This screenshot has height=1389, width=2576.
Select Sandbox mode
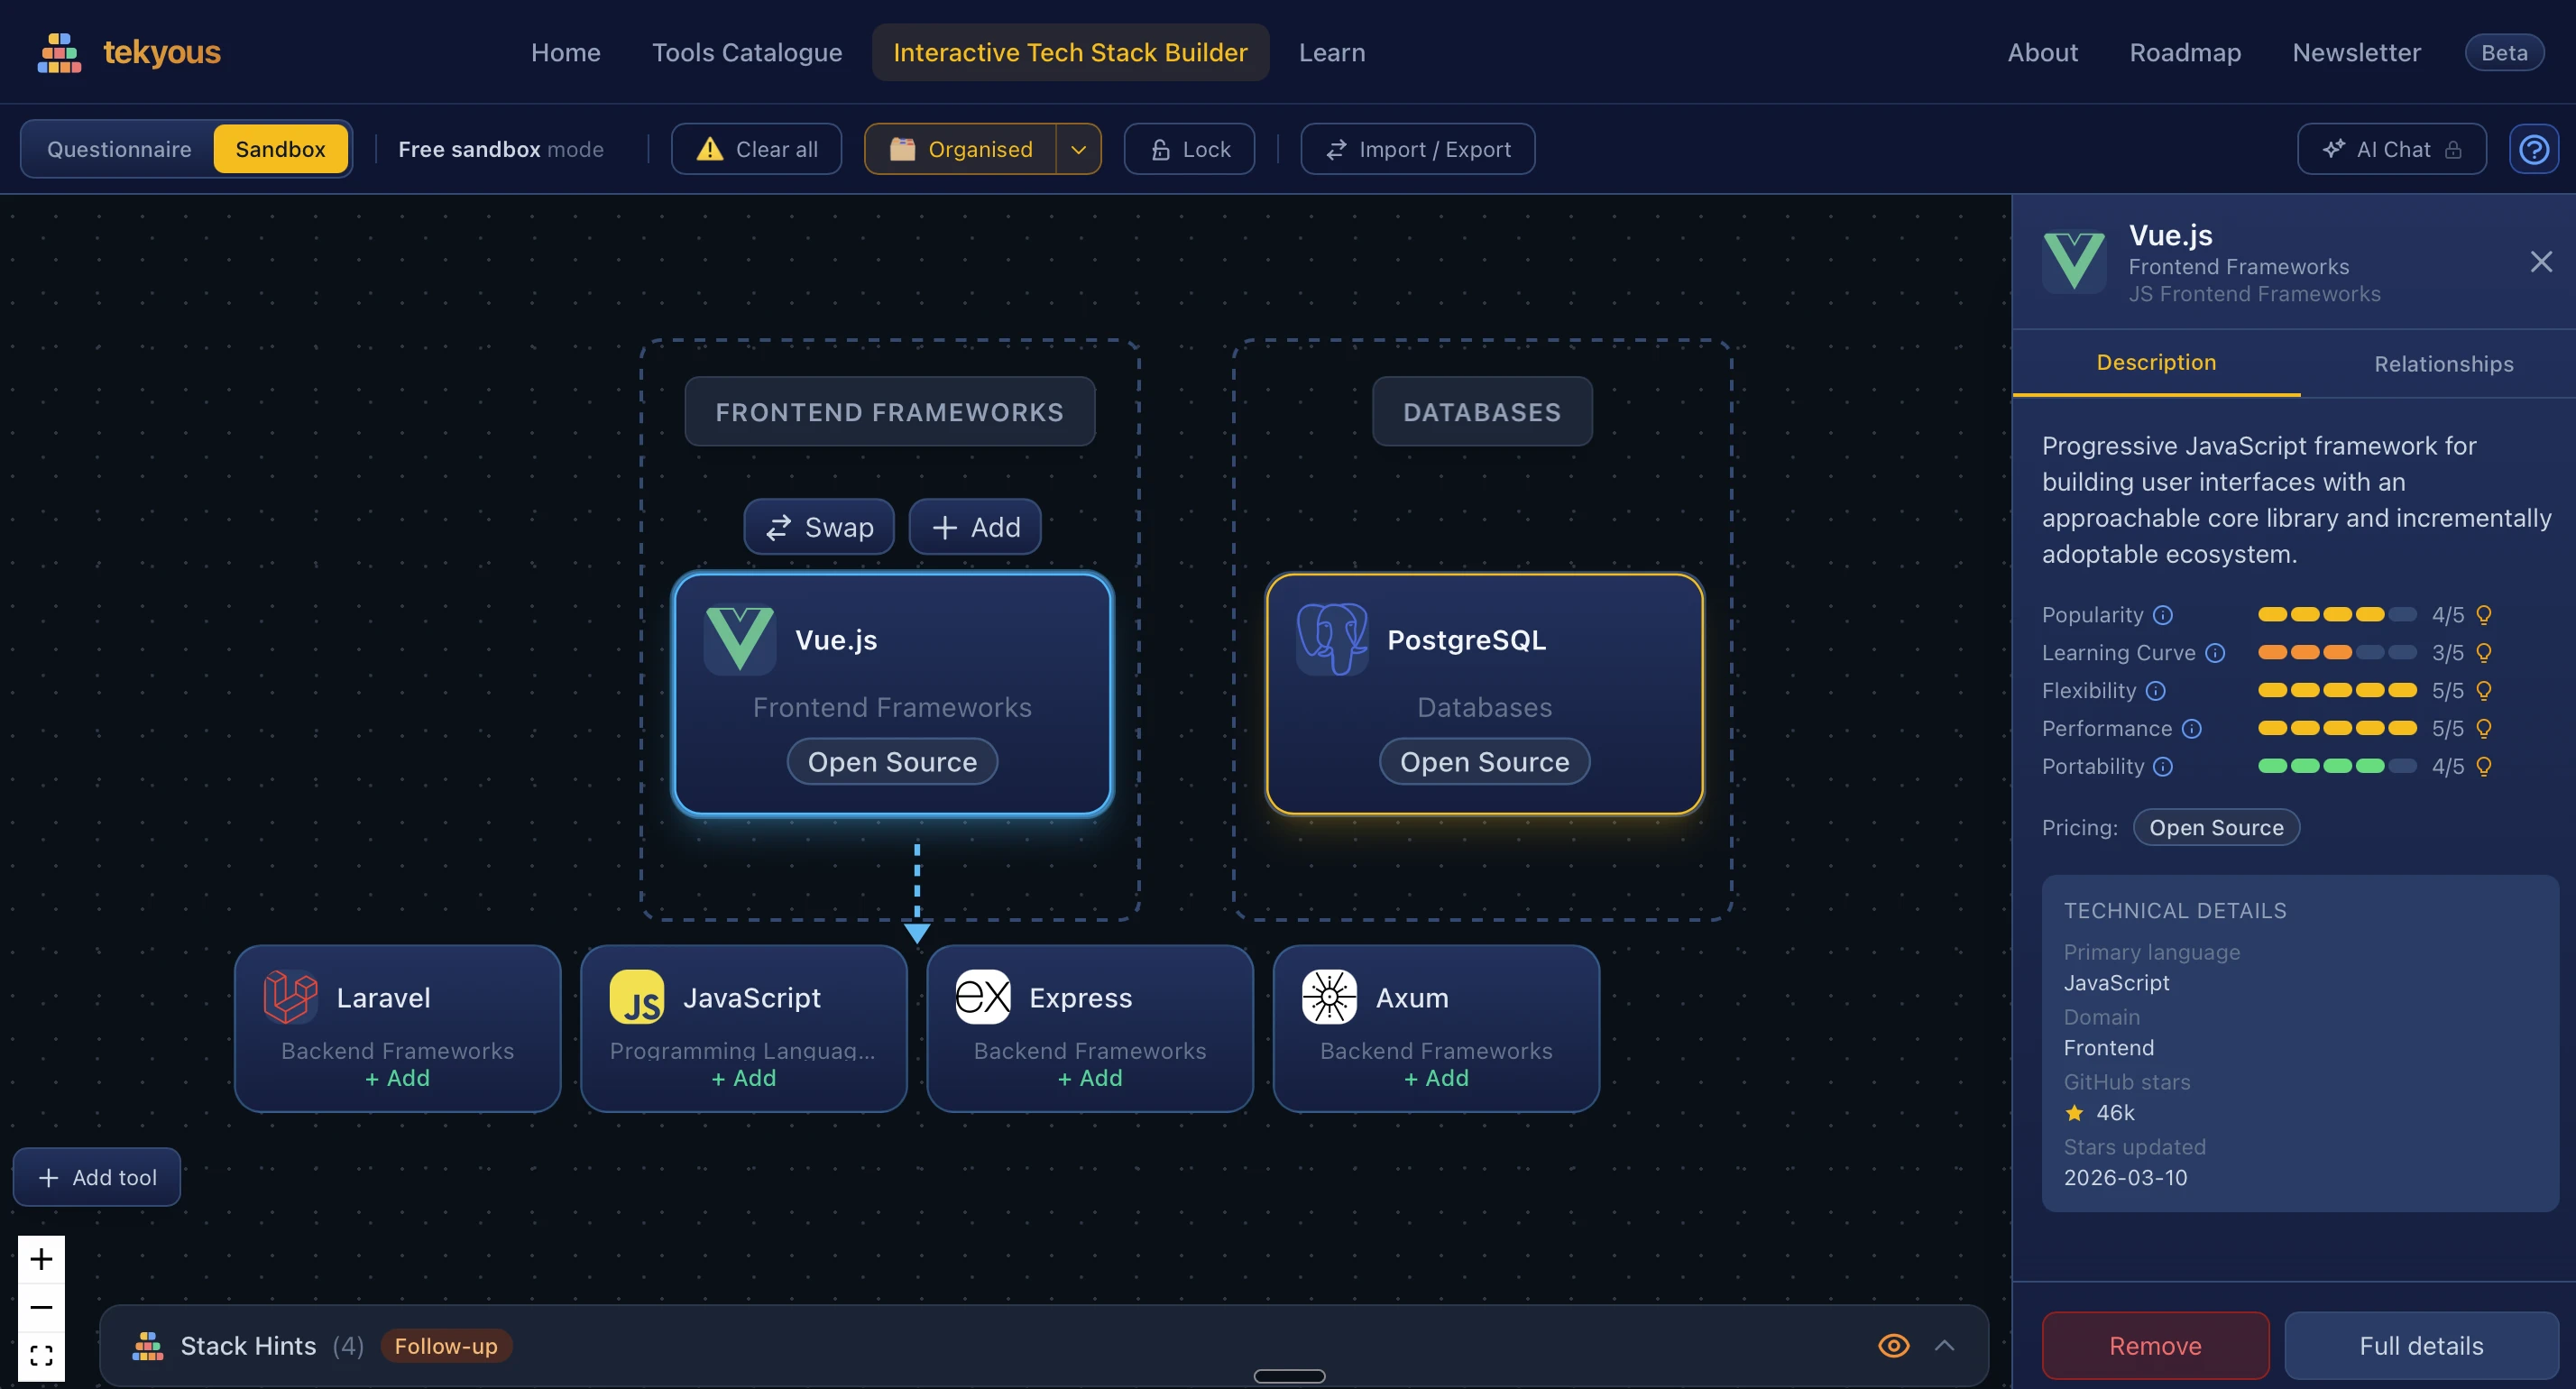click(280, 149)
